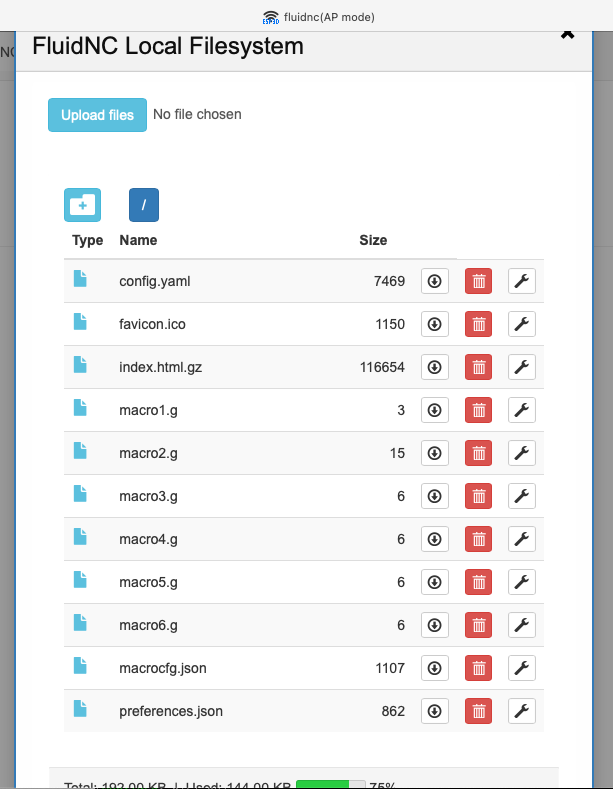Delete index.html.gz file
The width and height of the screenshot is (613, 789).
(479, 367)
